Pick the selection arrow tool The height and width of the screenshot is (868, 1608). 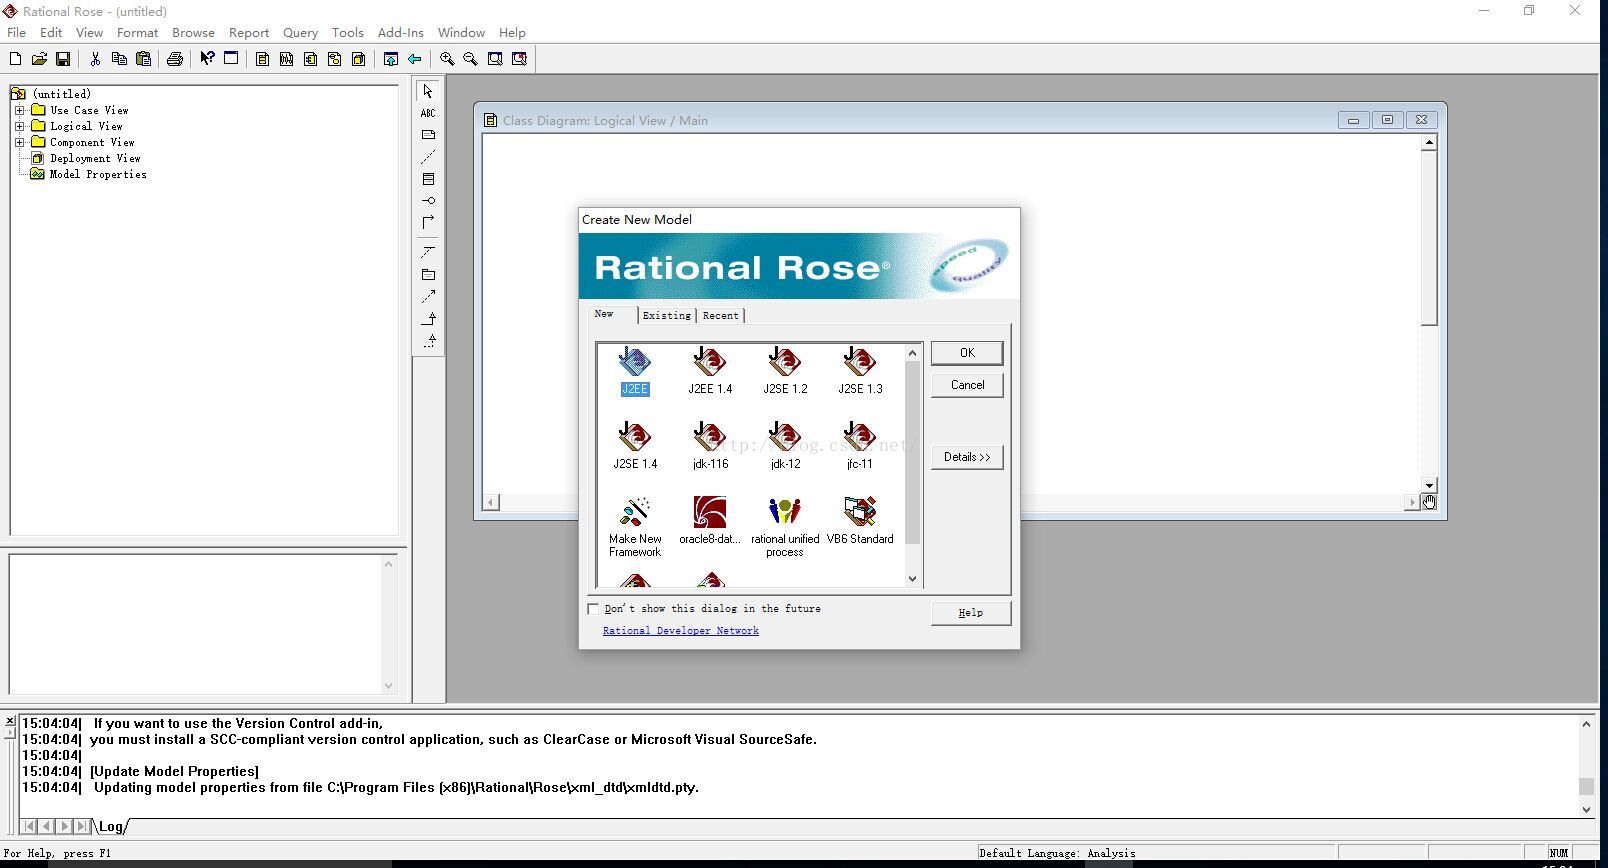428,91
